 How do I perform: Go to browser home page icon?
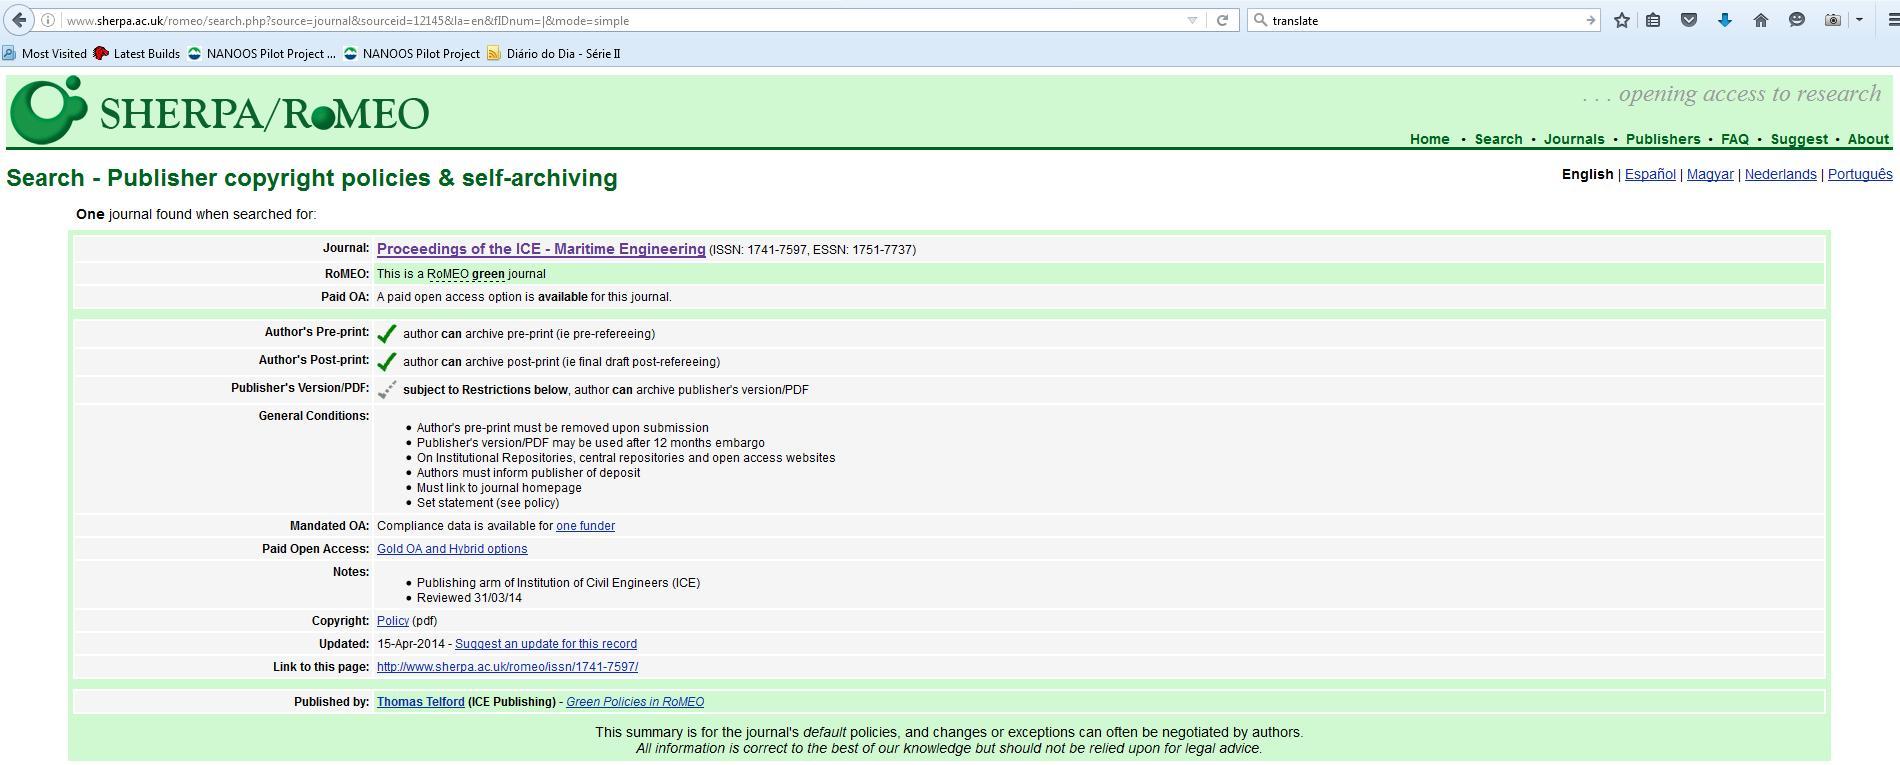coord(1761,20)
